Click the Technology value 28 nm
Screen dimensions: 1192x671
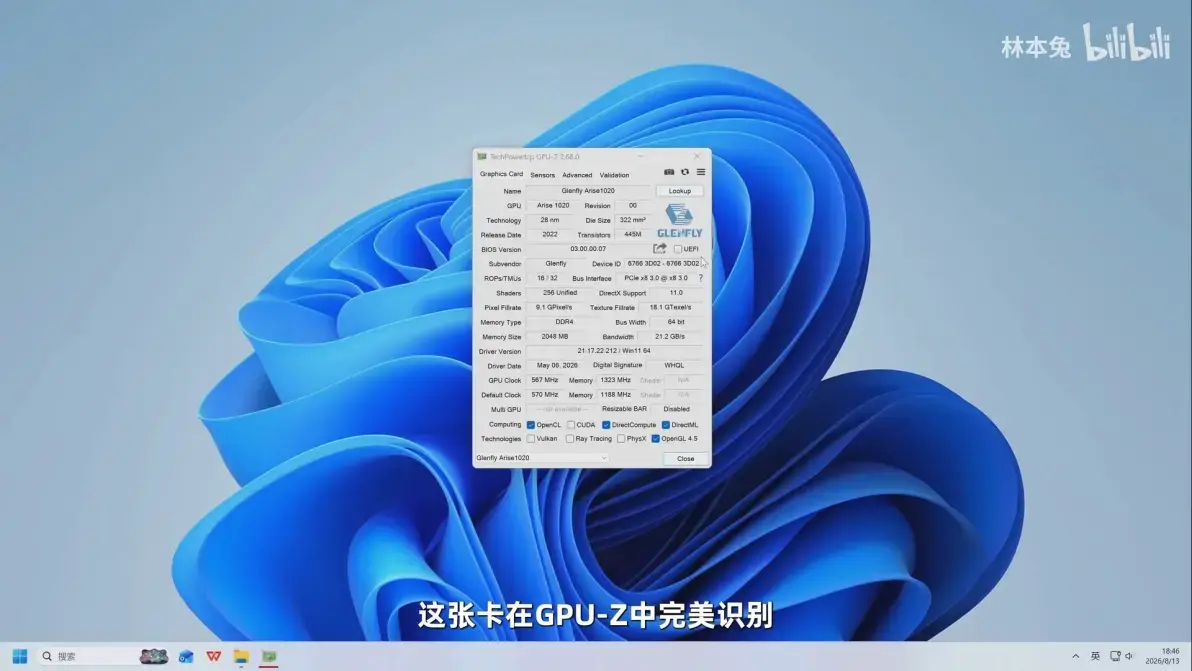(x=550, y=220)
